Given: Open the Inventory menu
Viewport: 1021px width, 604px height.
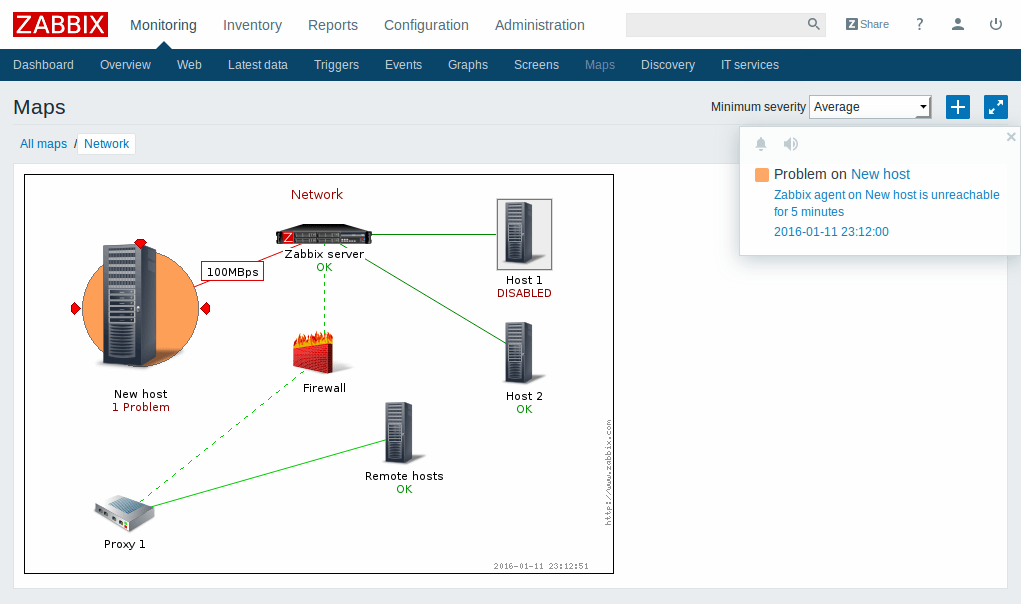Looking at the screenshot, I should point(252,25).
